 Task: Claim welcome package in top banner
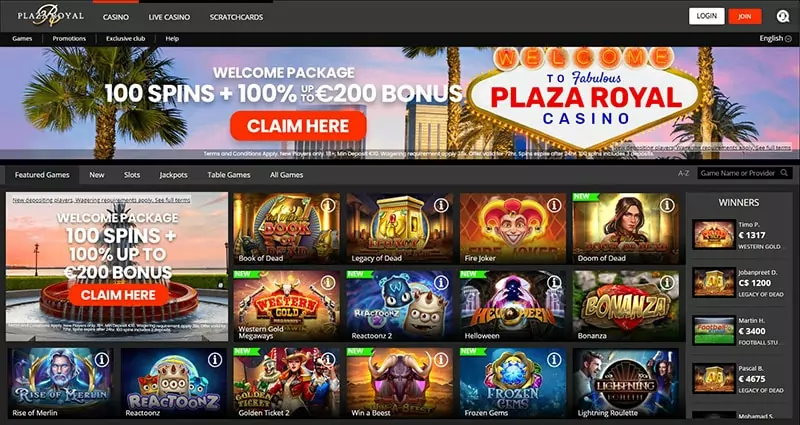pyautogui.click(x=298, y=126)
